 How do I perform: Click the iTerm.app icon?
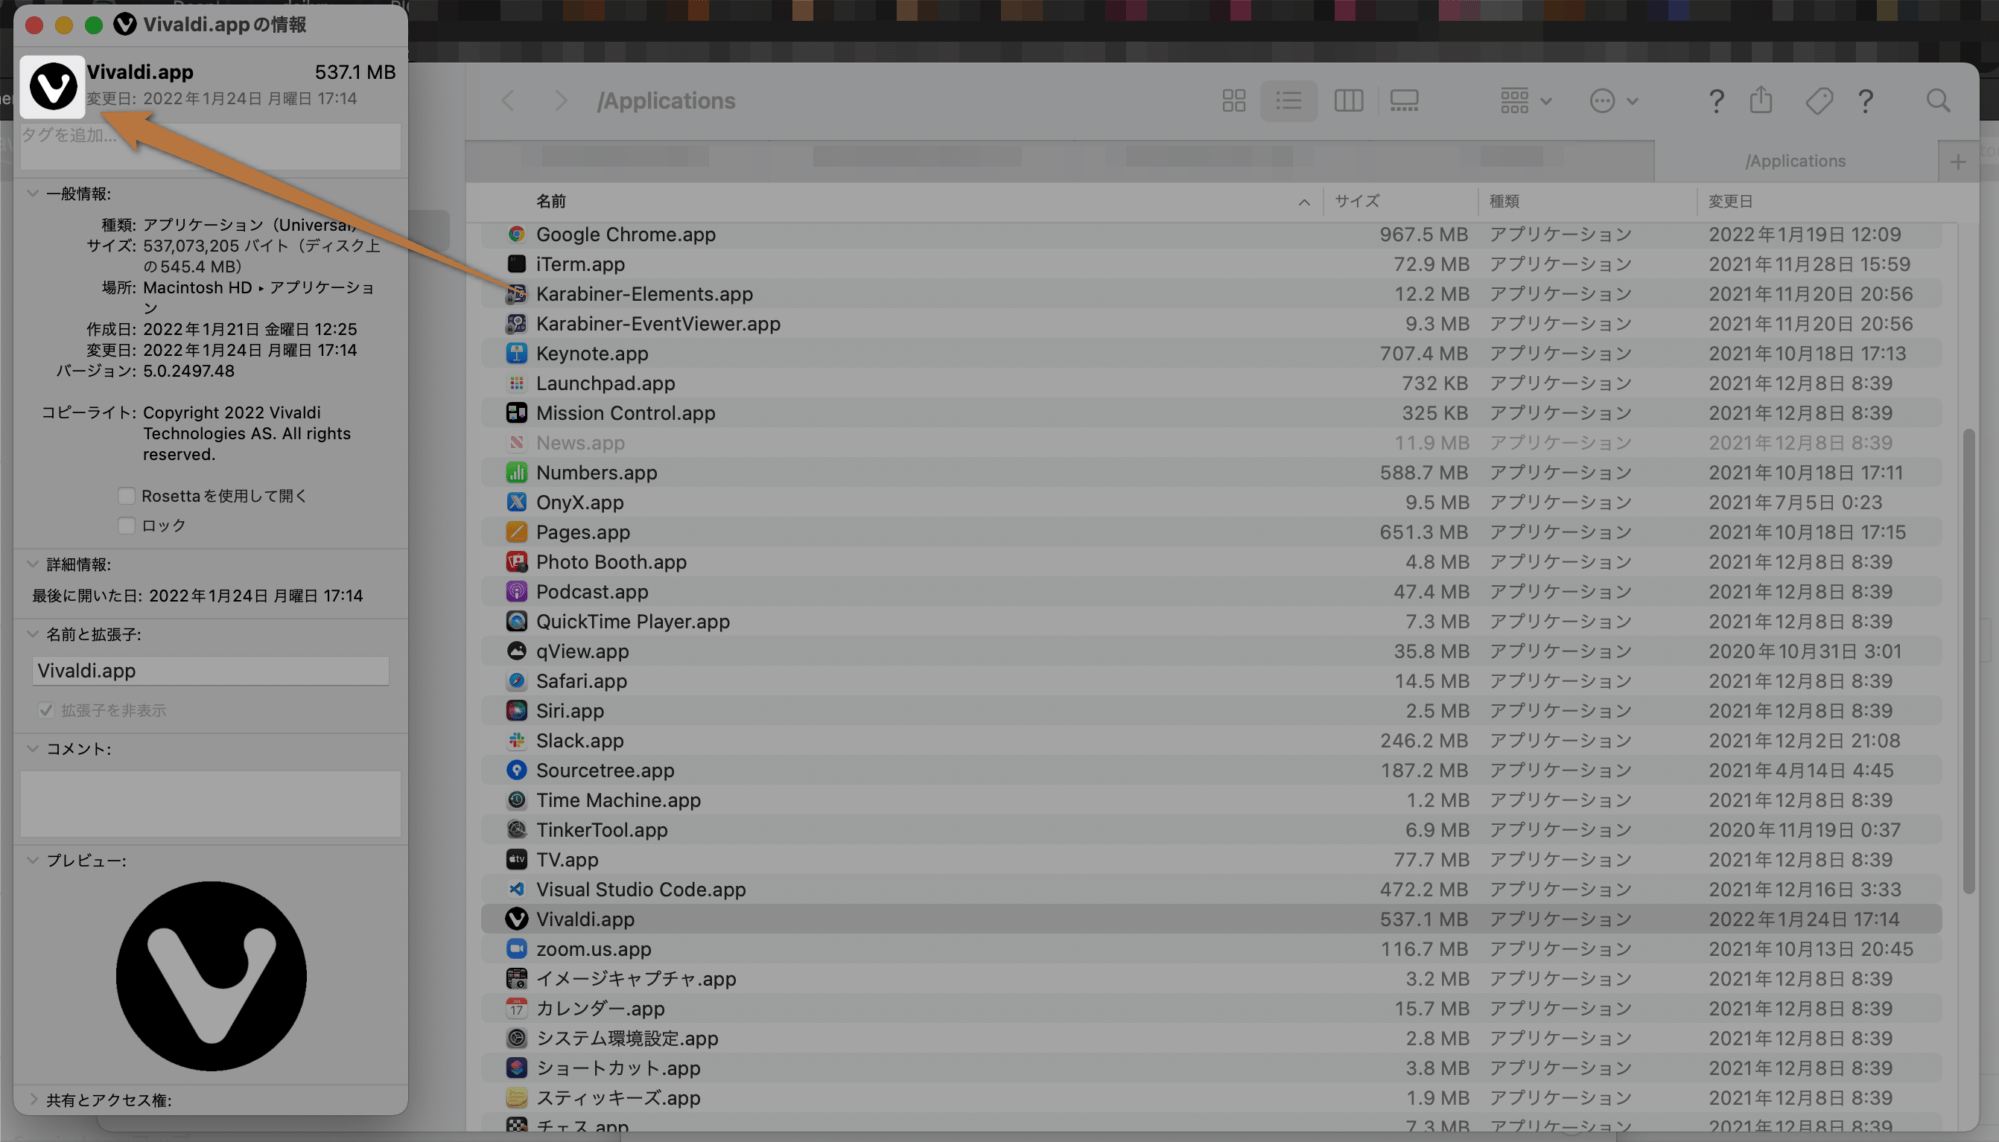pos(516,264)
